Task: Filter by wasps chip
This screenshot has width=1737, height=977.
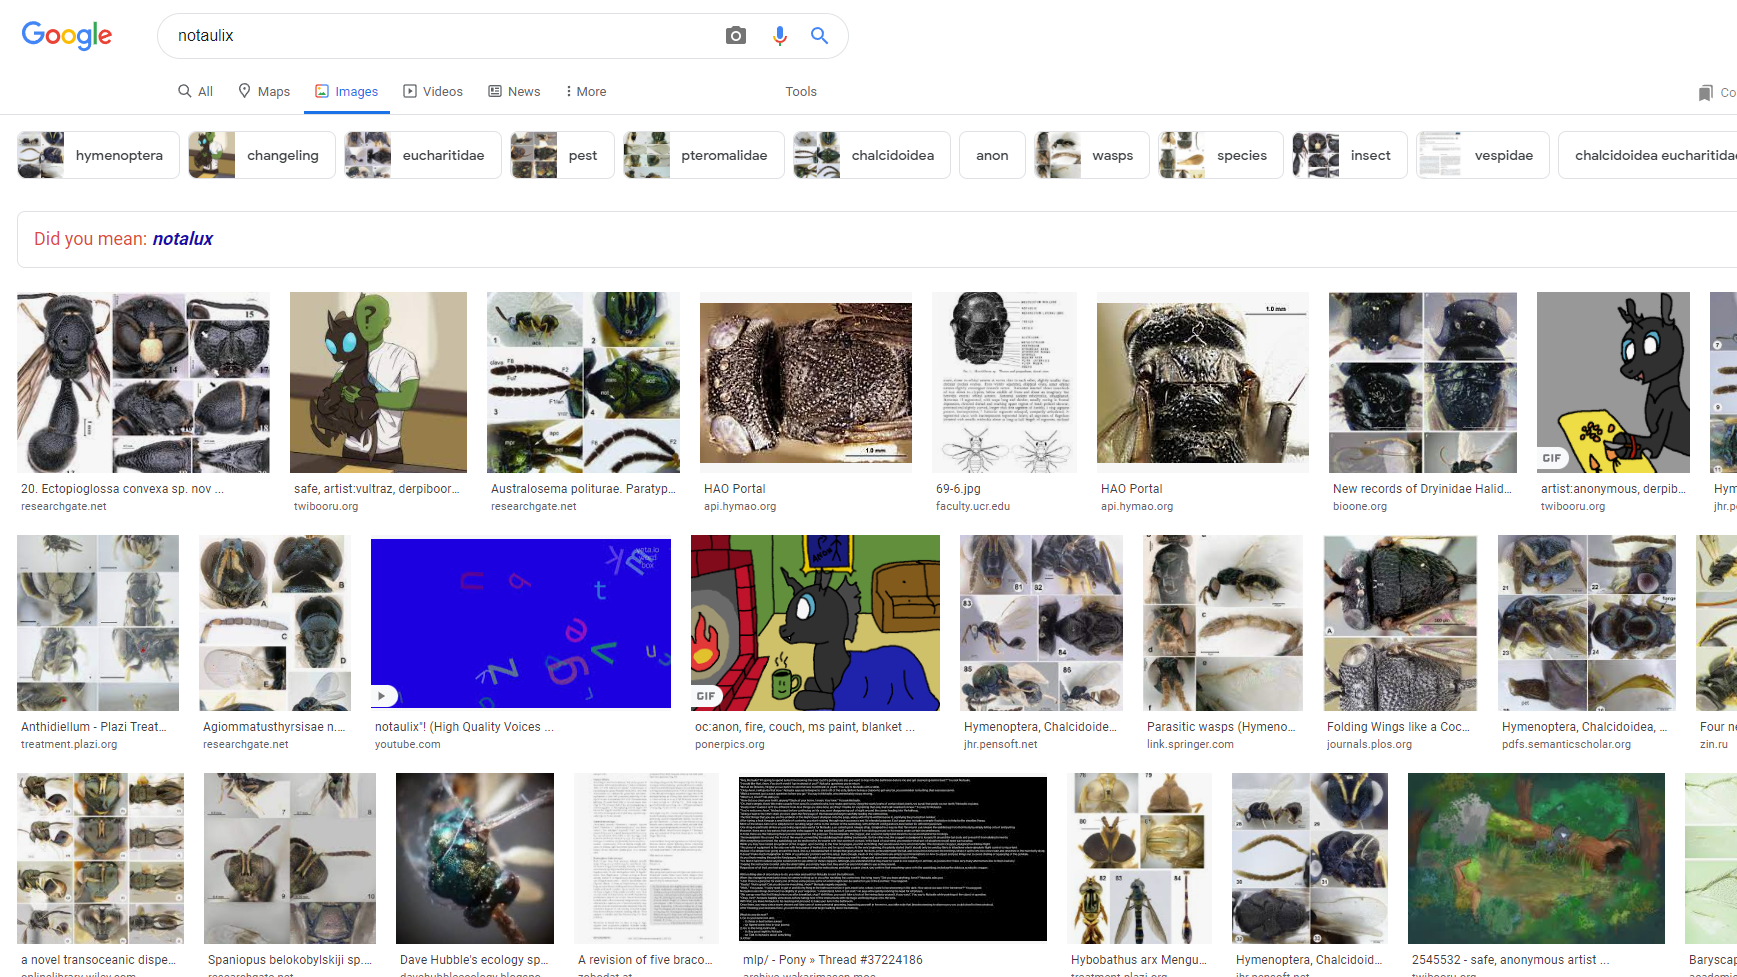Action: coord(1092,155)
